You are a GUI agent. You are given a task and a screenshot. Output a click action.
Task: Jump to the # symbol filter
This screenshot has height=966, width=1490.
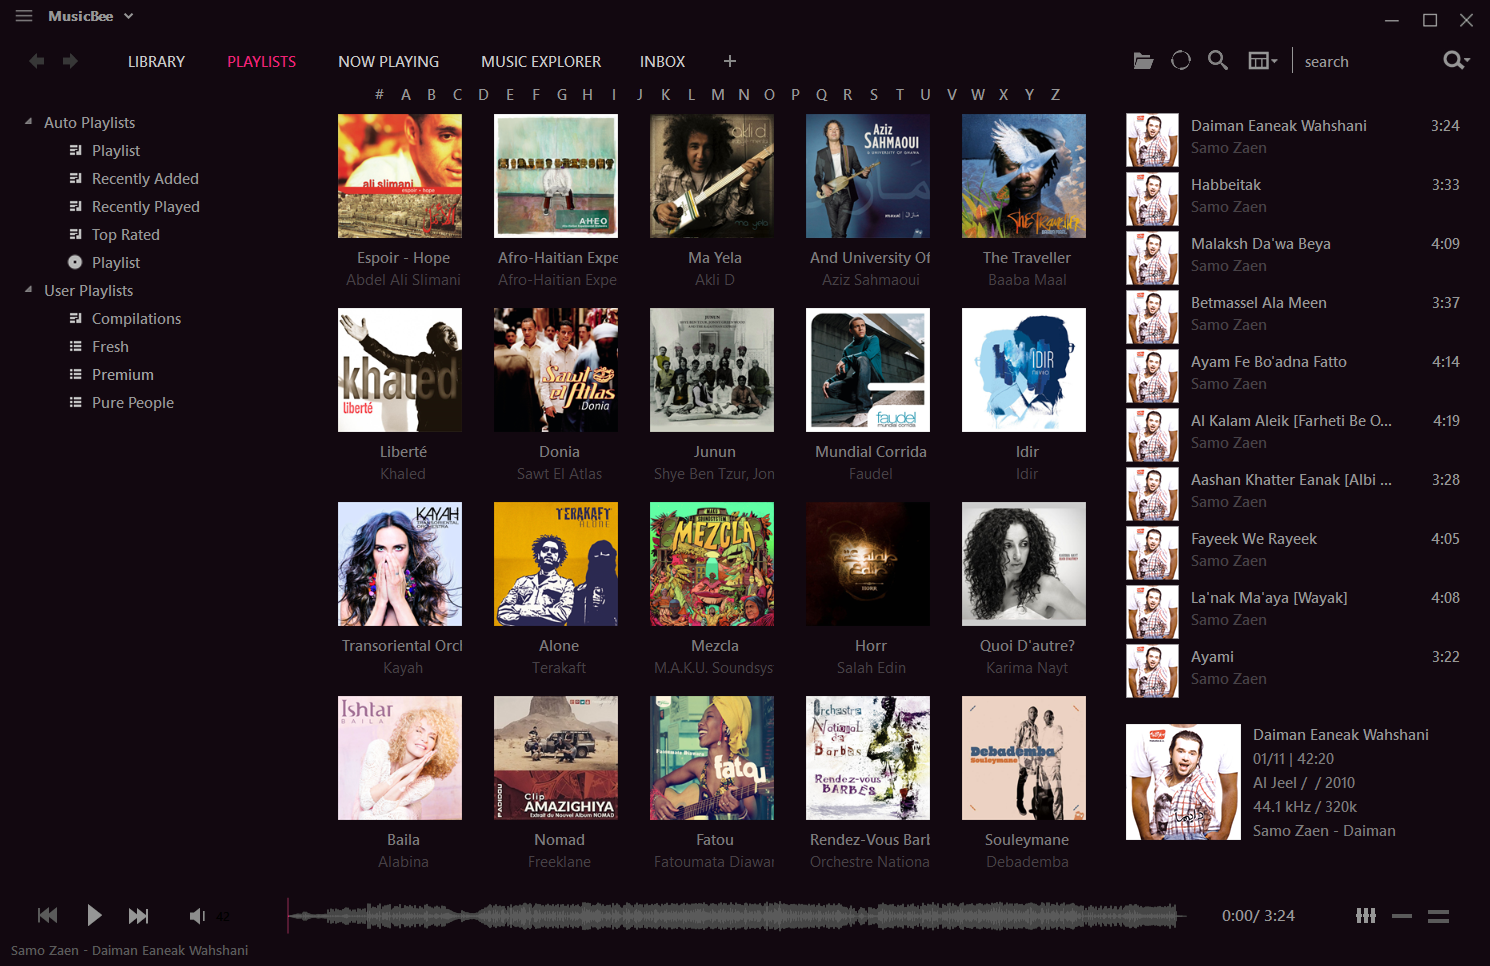379,94
